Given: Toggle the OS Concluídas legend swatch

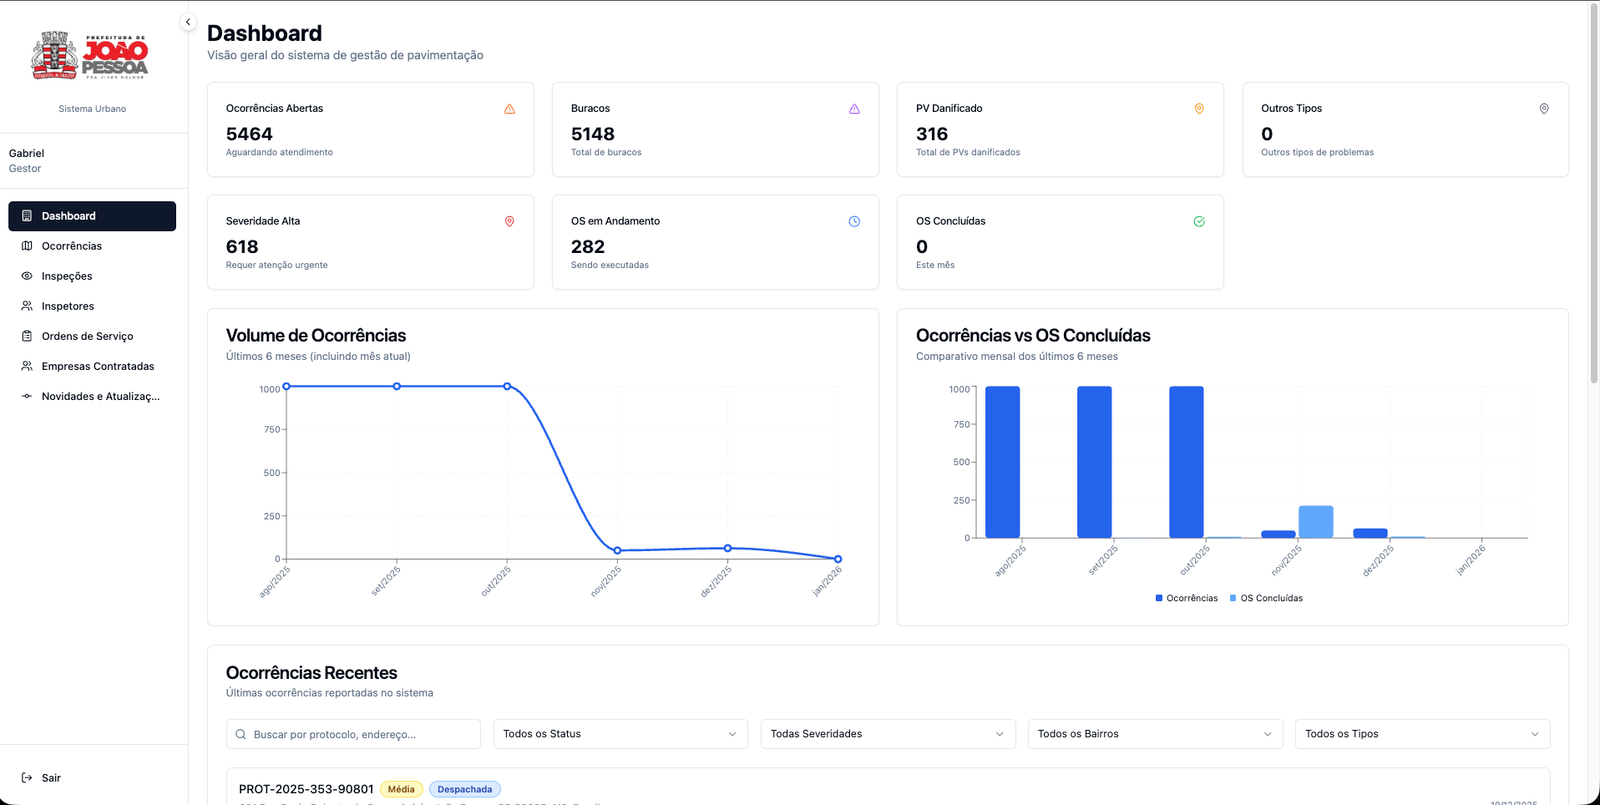Looking at the screenshot, I should click(x=1233, y=598).
